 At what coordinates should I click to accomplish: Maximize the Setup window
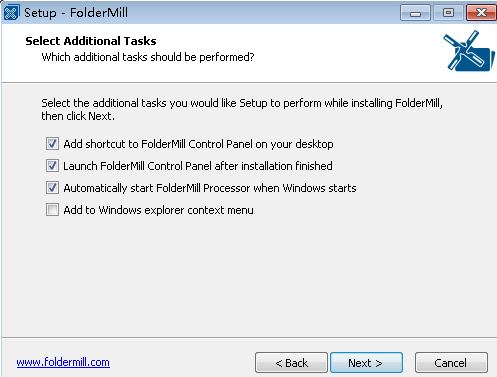coord(448,13)
